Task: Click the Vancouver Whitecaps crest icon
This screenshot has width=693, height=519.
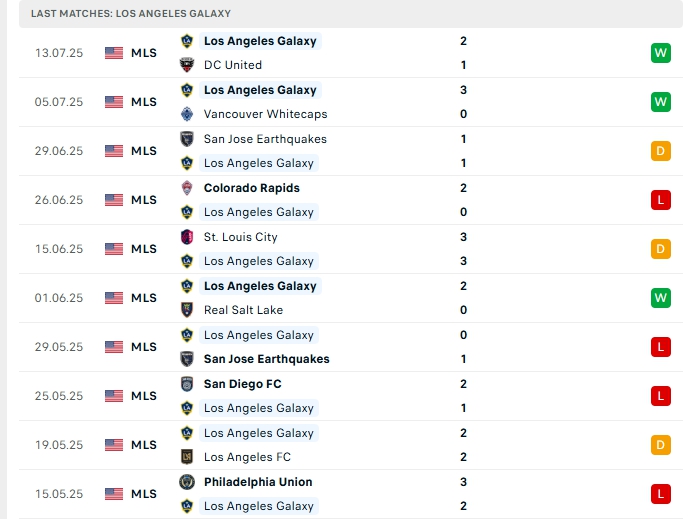Action: pos(186,114)
